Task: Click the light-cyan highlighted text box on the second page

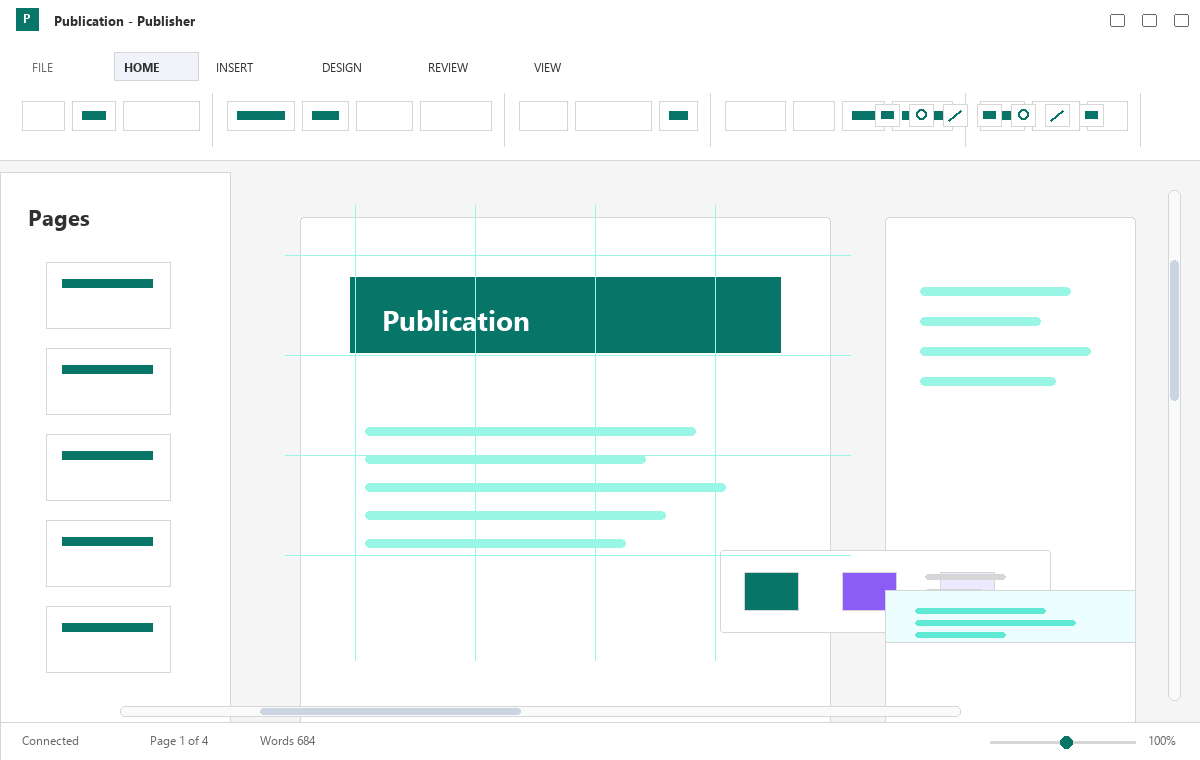Action: click(1010, 616)
